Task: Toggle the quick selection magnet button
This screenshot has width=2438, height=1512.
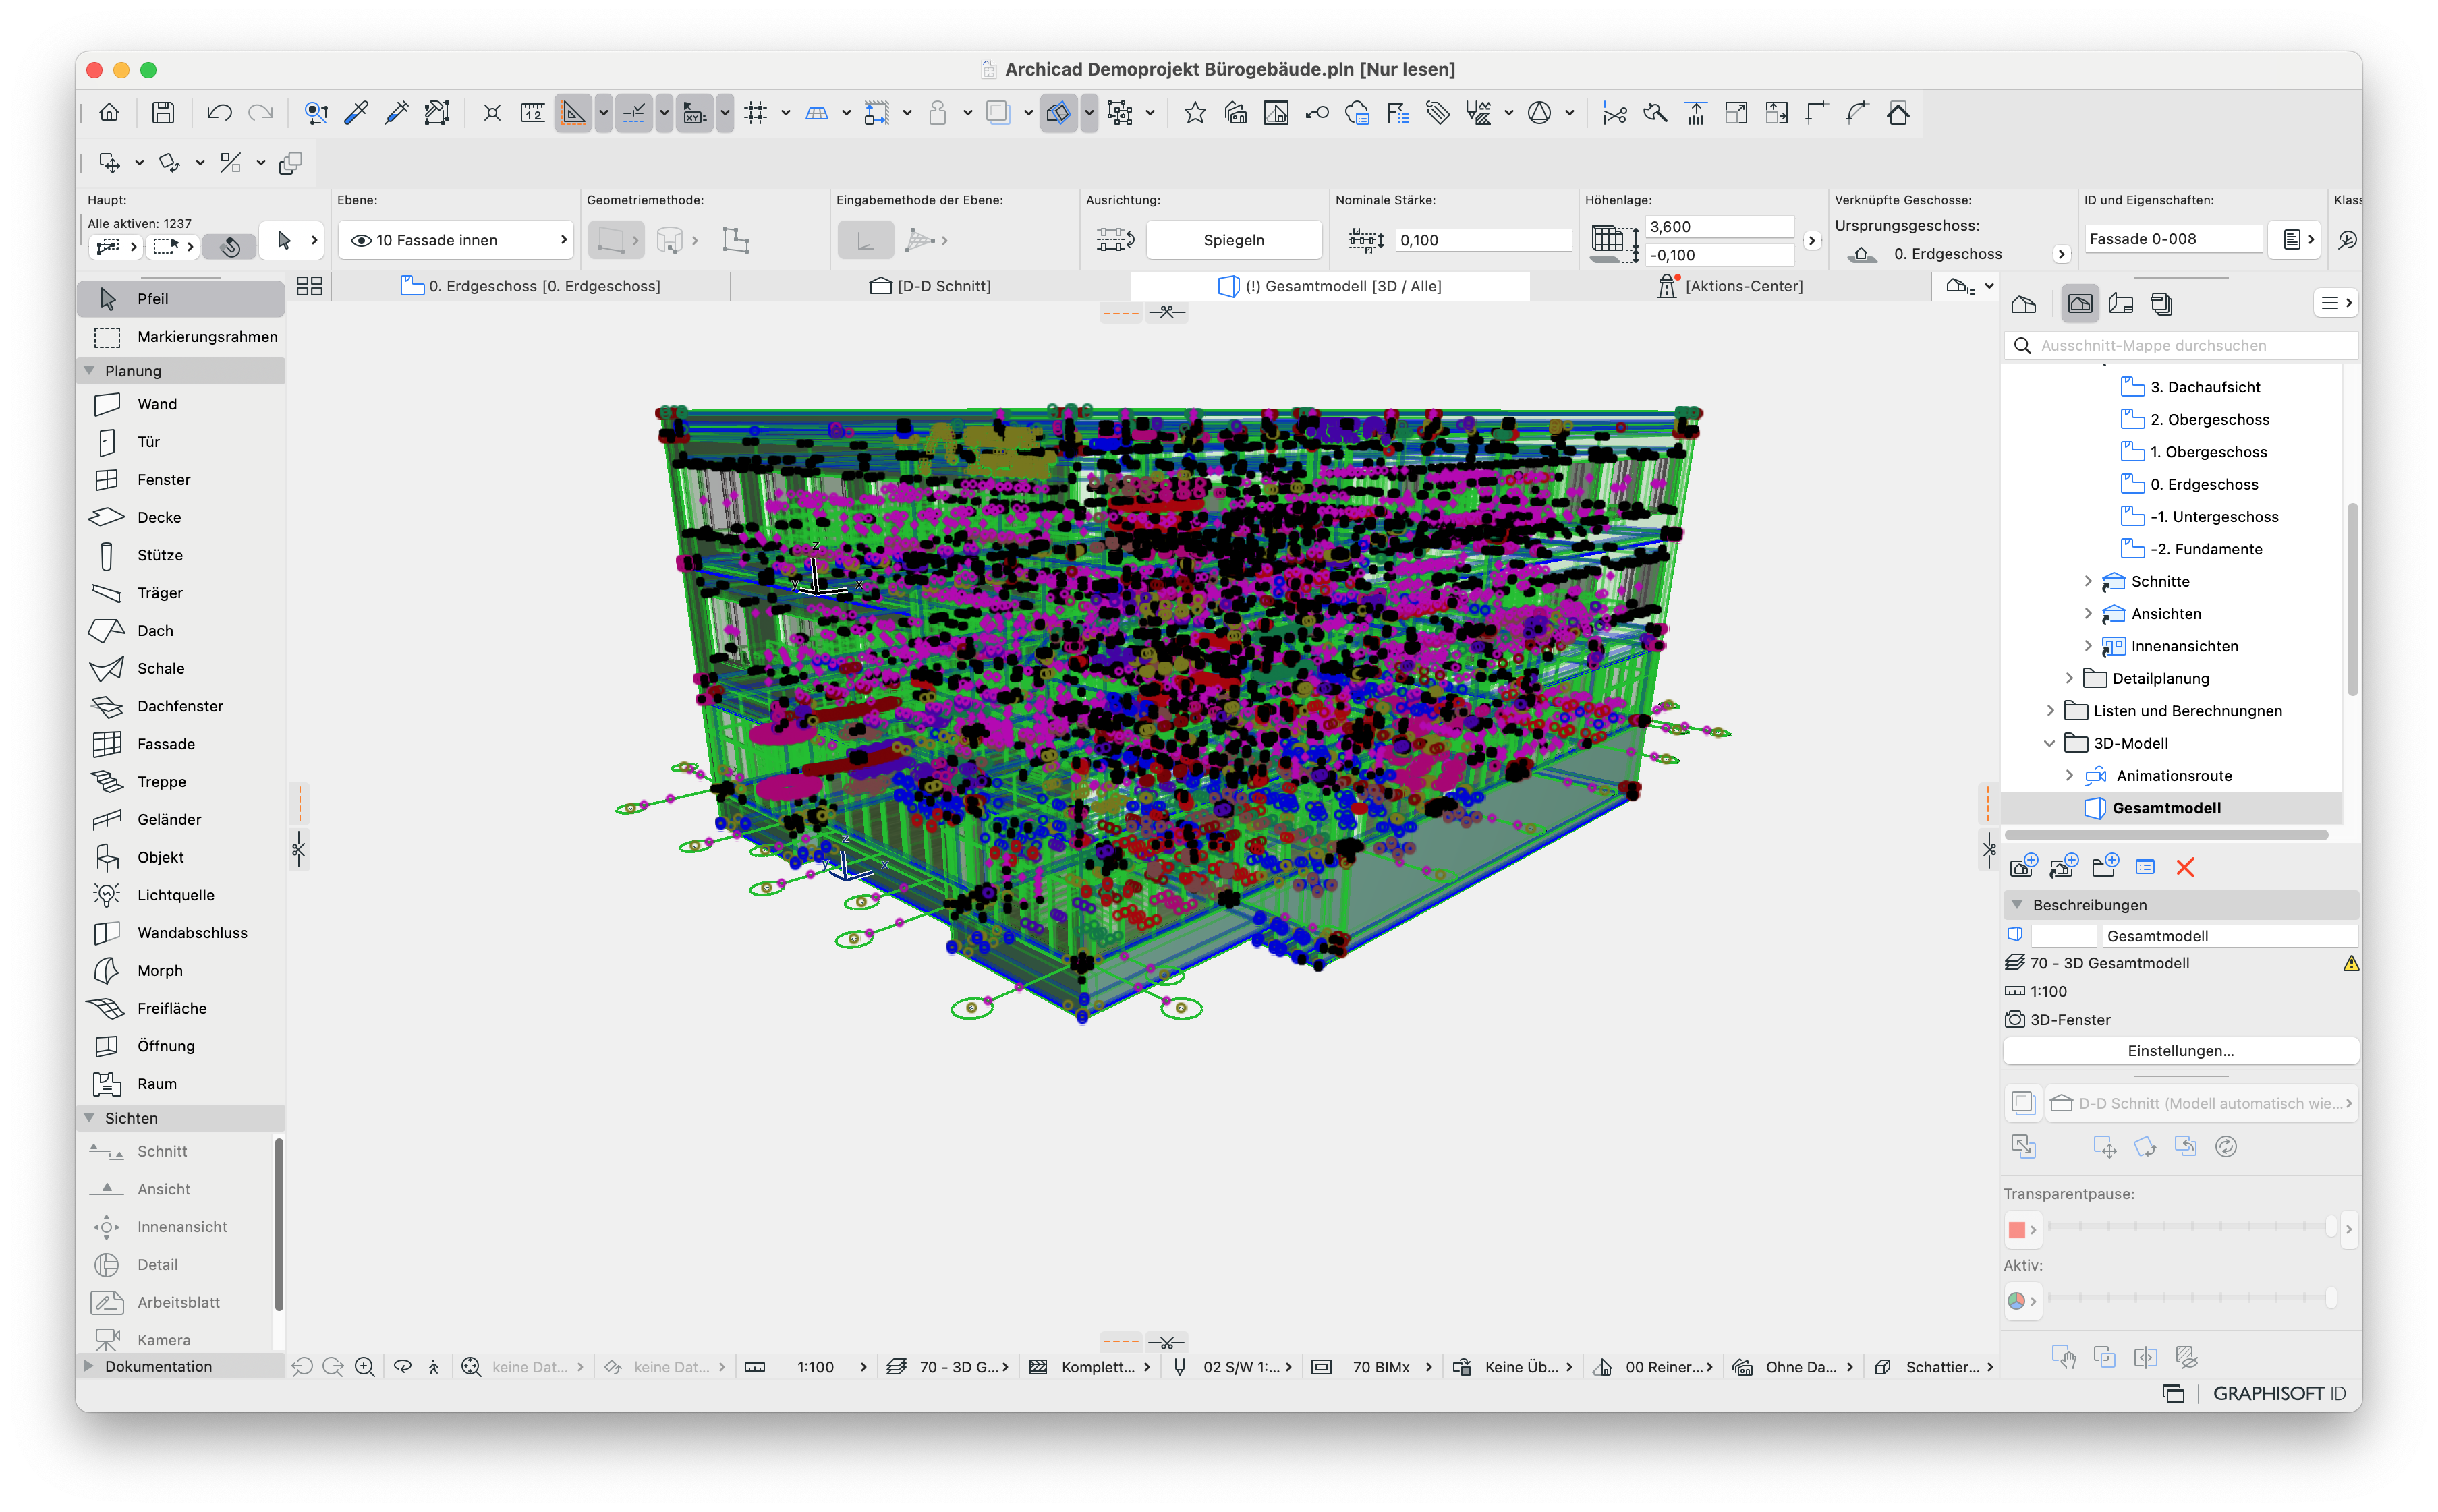Action: tap(230, 246)
